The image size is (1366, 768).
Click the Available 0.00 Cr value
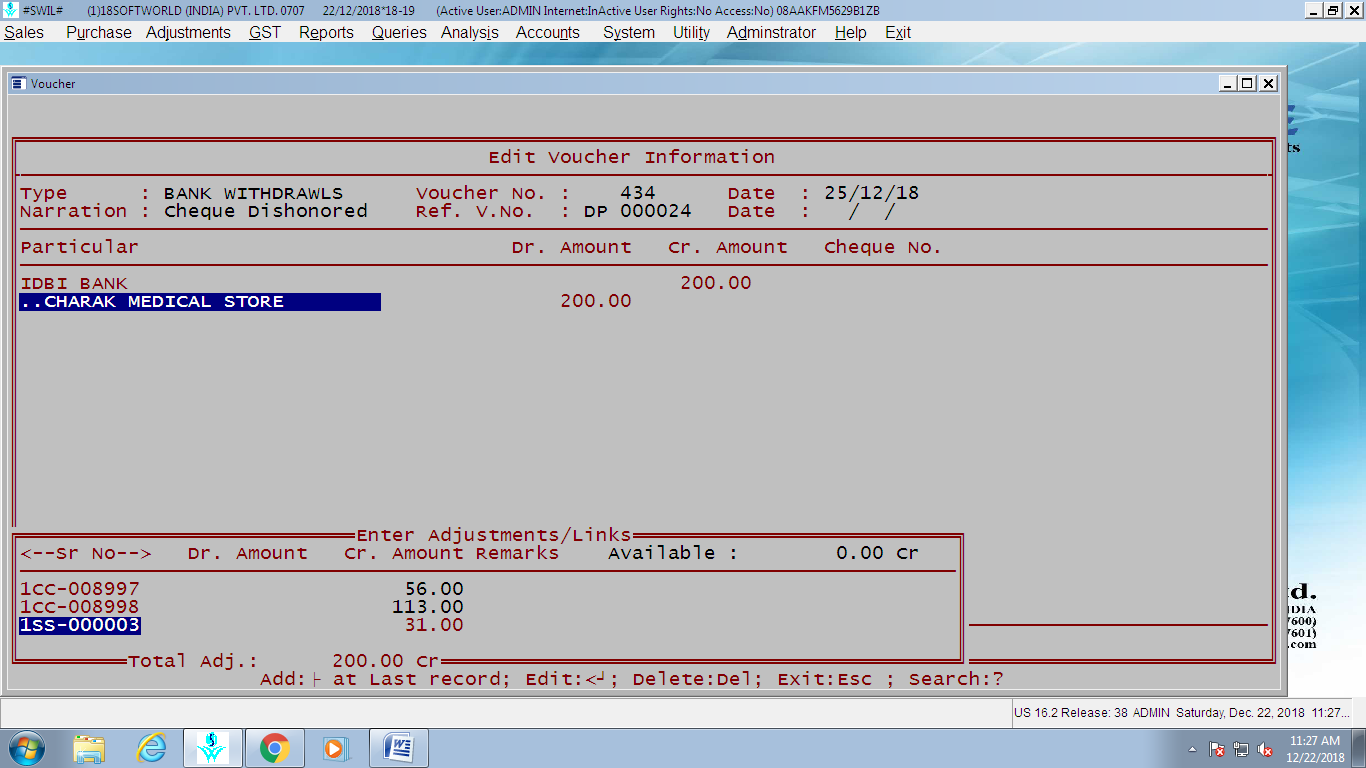point(878,553)
